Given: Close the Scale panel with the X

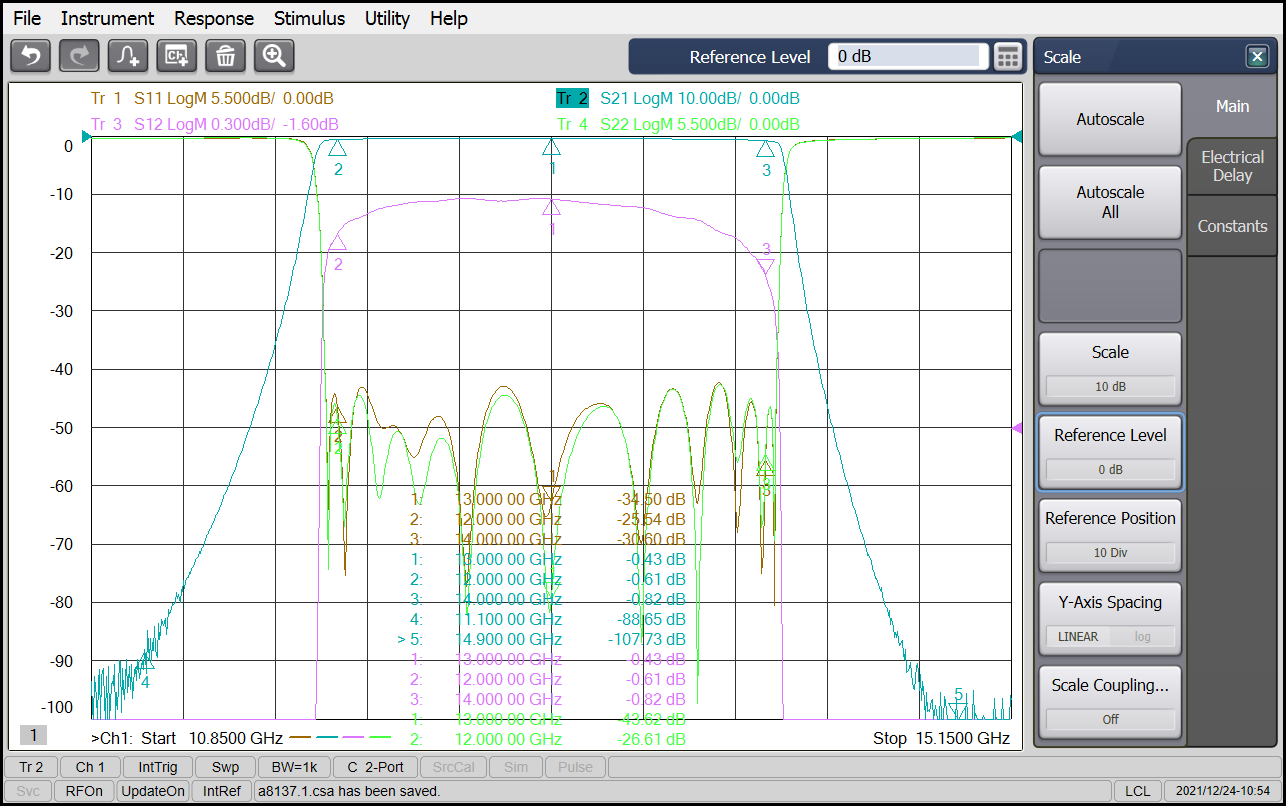Looking at the screenshot, I should point(1257,57).
